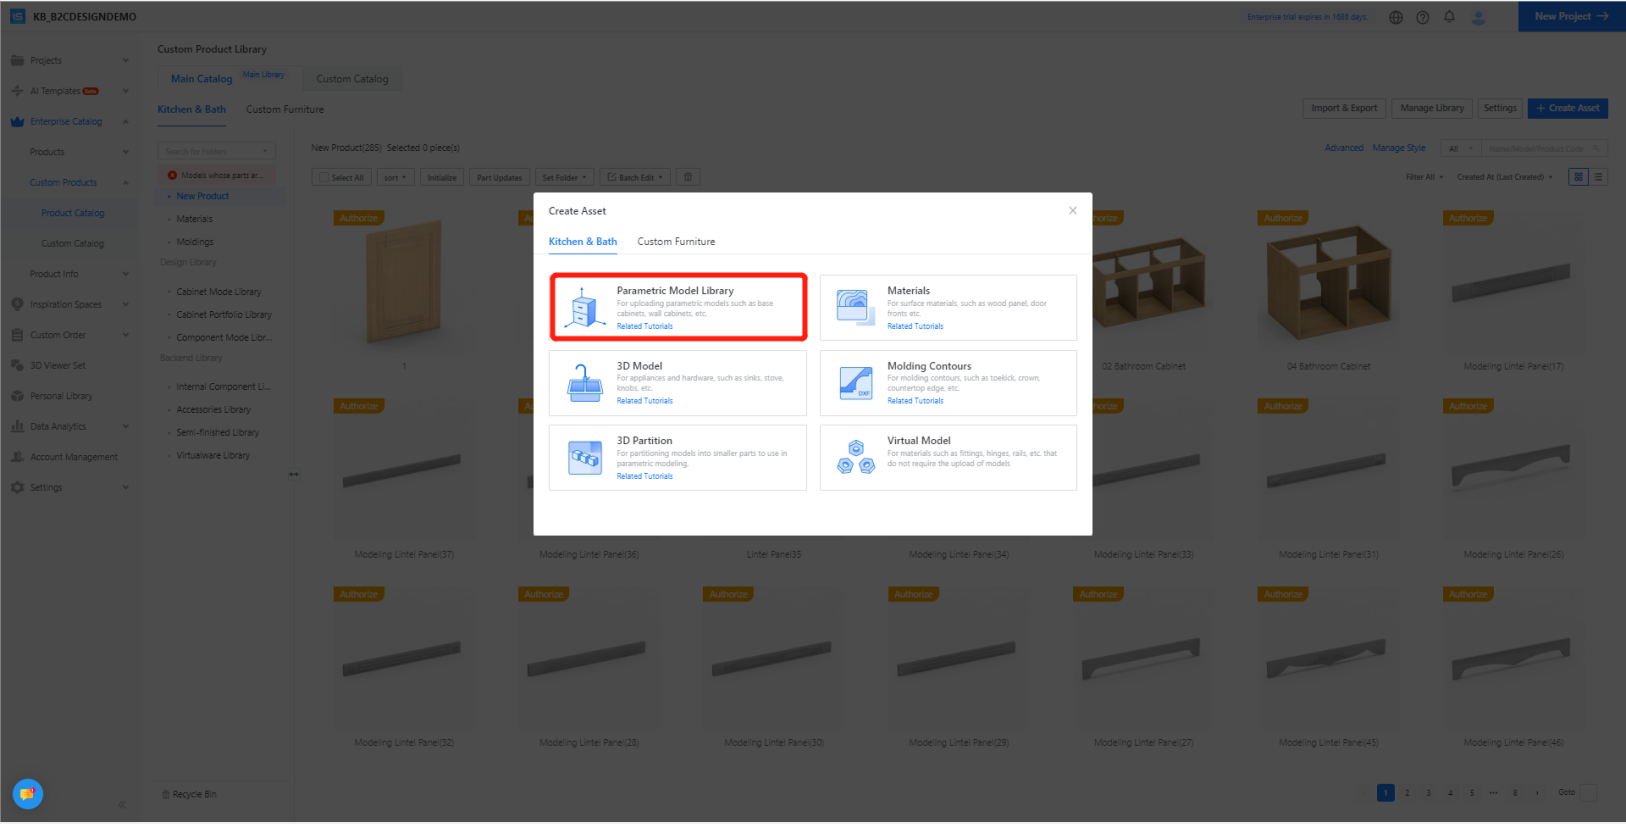Click the Virtual Model hex nuts icon
The height and width of the screenshot is (824, 1626).
[x=855, y=458]
